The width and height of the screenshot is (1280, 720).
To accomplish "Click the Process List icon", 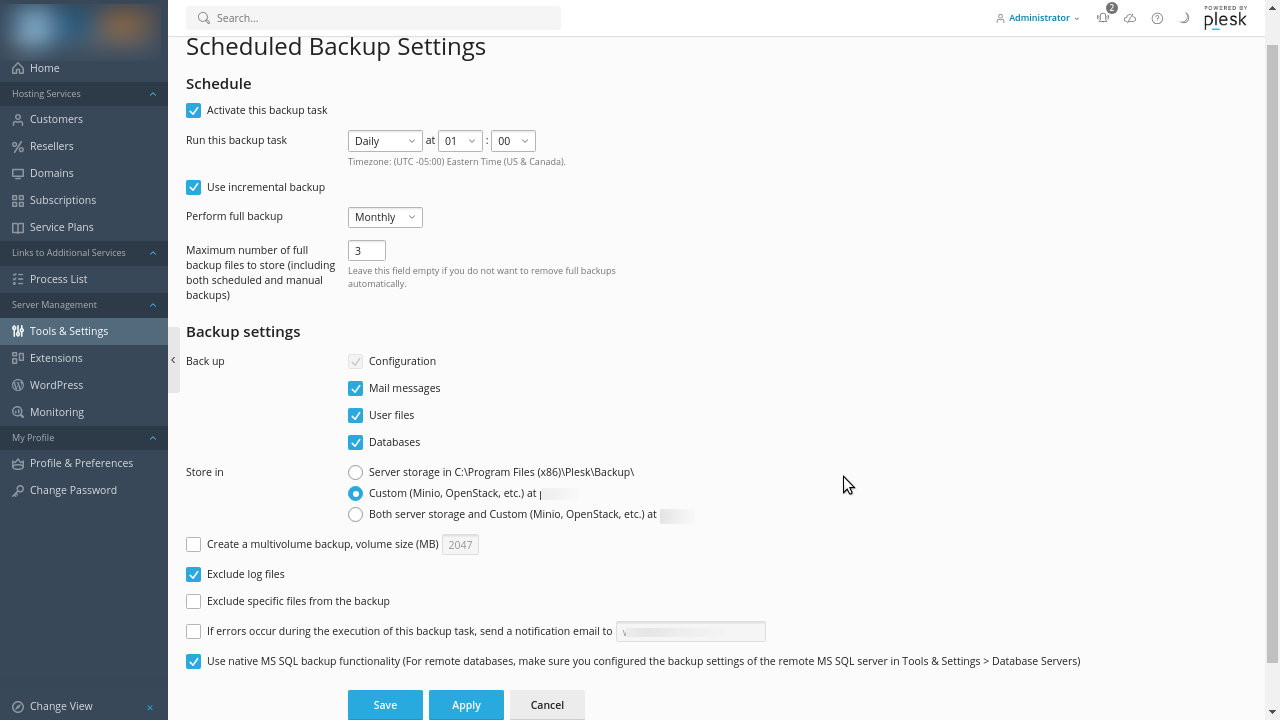I will click(x=18, y=279).
